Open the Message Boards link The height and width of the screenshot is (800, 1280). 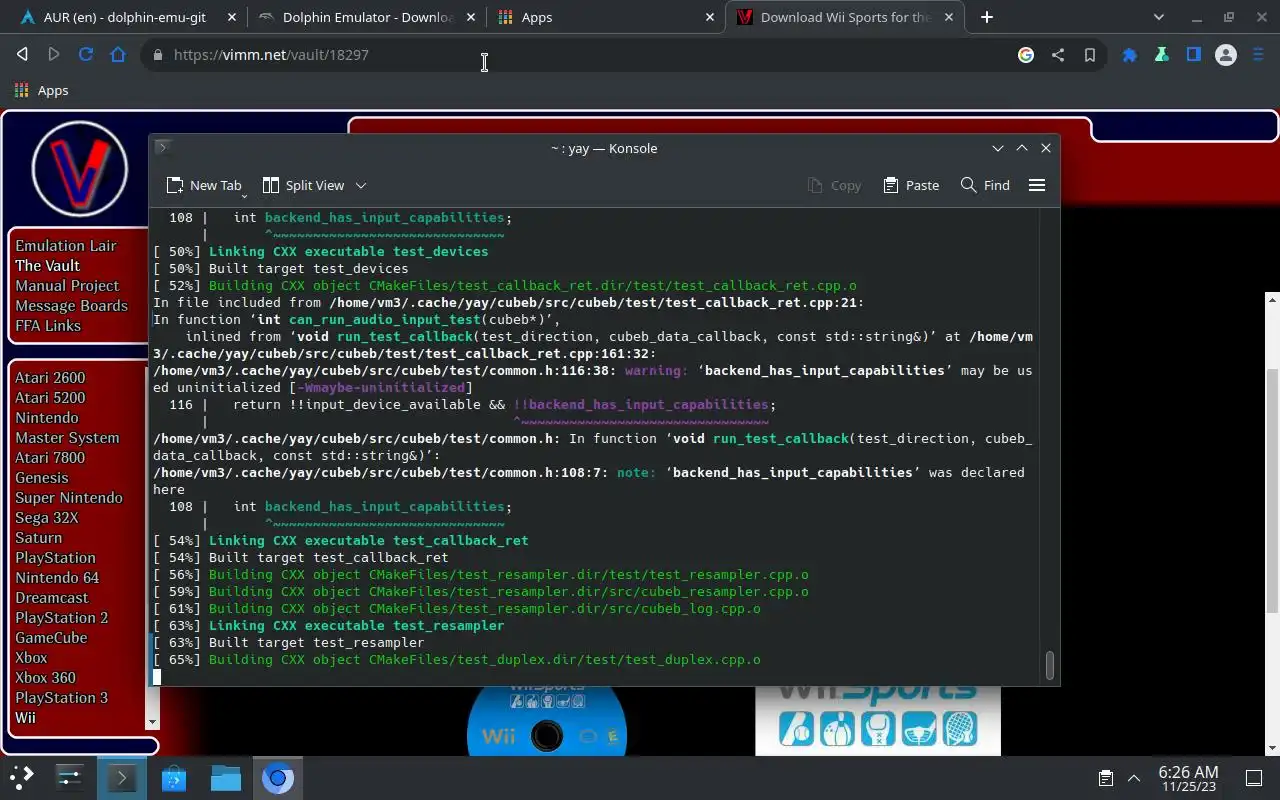pyautogui.click(x=71, y=306)
